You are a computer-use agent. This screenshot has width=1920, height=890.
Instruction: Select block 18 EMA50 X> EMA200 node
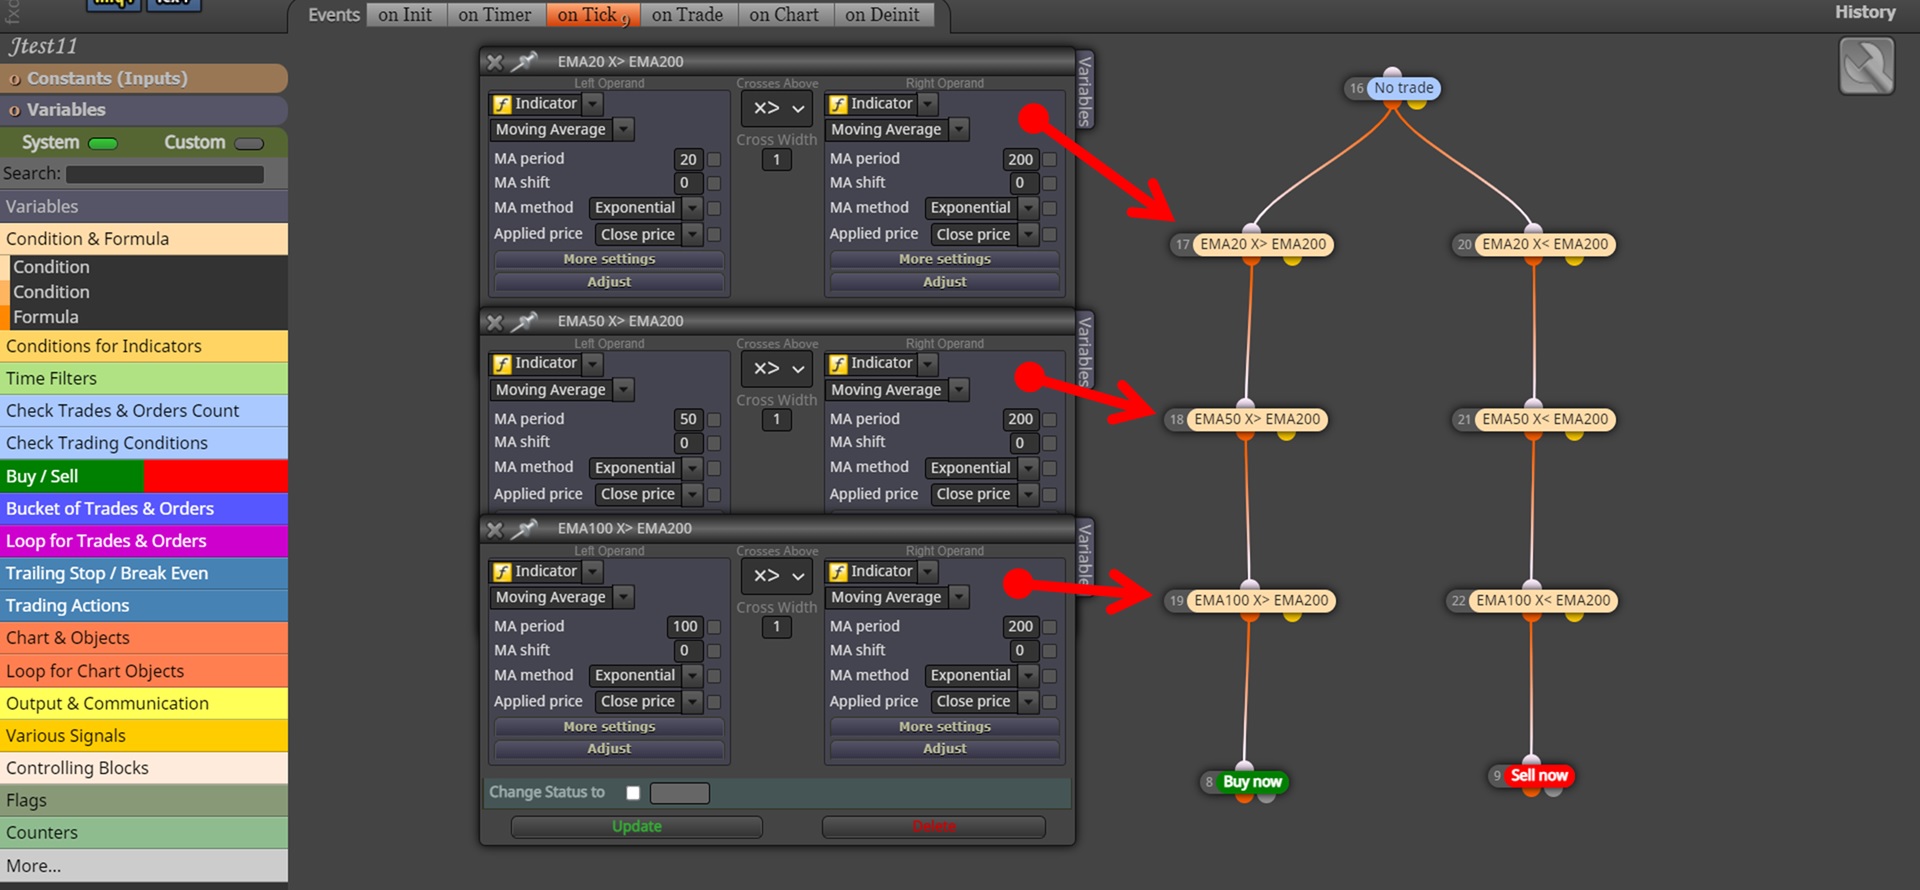1257,419
